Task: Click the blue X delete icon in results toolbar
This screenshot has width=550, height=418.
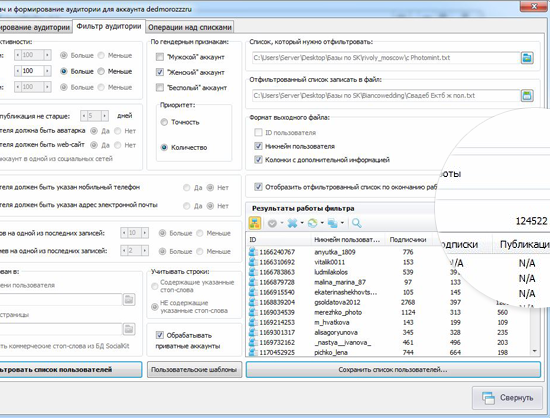Action: pos(292,223)
